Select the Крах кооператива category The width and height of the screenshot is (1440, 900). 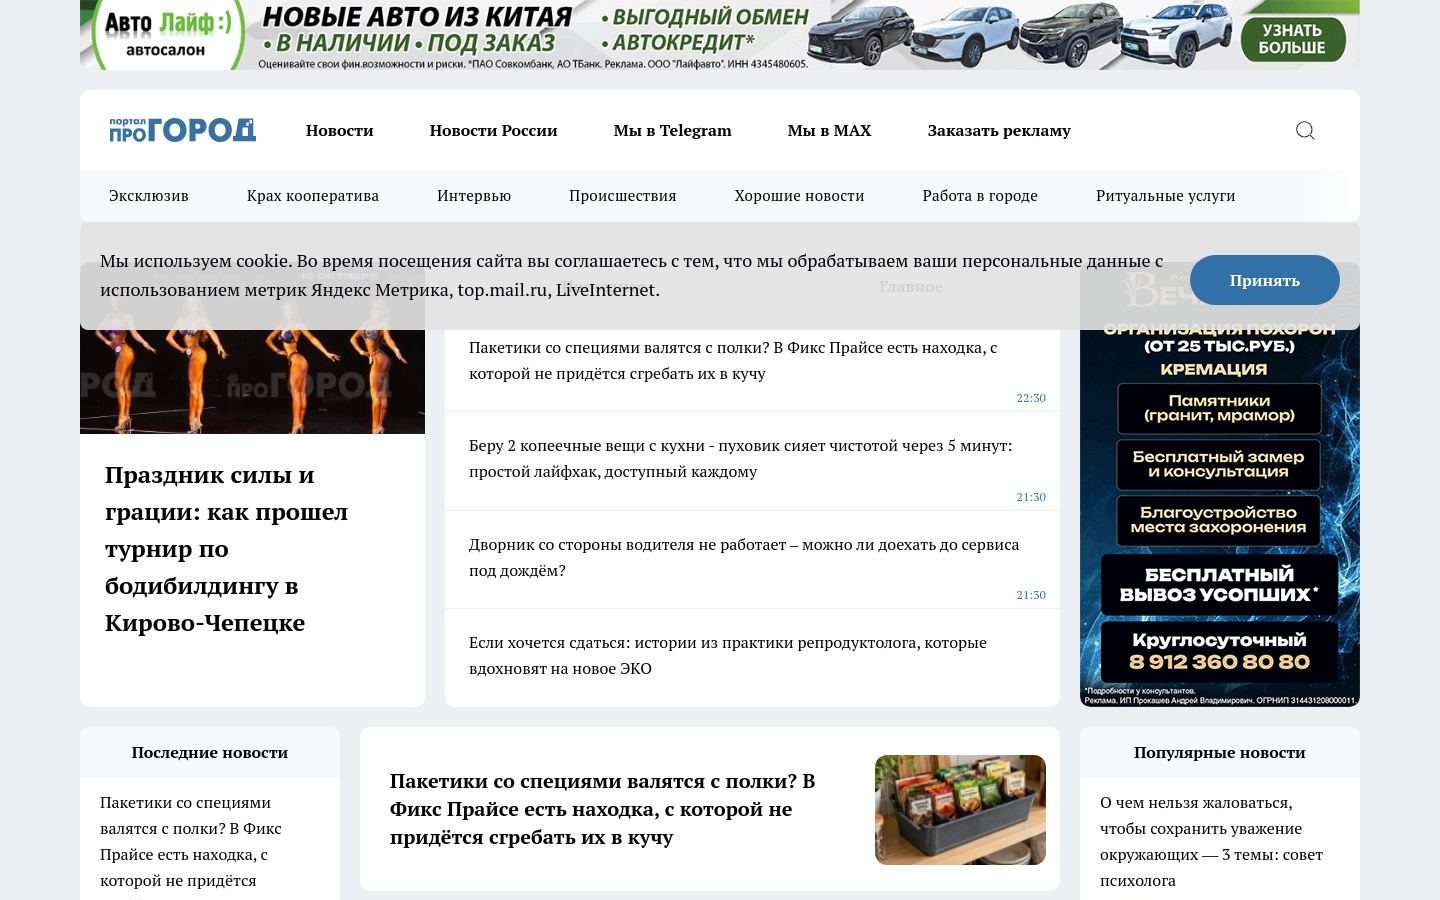click(312, 195)
